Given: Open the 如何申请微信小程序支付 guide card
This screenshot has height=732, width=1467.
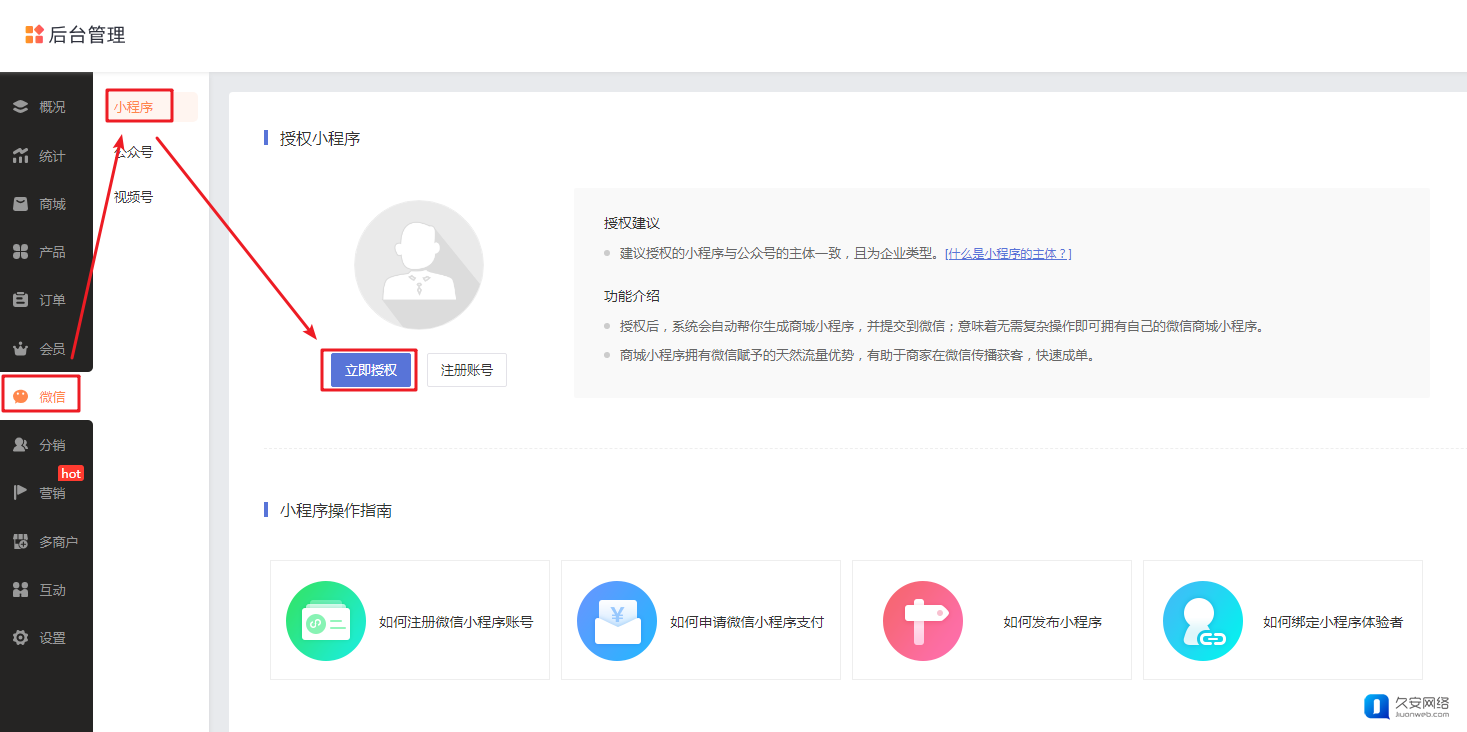Looking at the screenshot, I should pyautogui.click(x=701, y=621).
